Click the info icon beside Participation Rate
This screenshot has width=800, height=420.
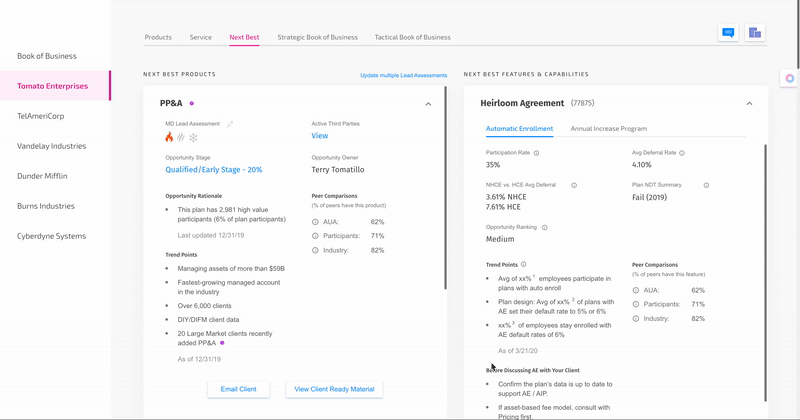[537, 153]
